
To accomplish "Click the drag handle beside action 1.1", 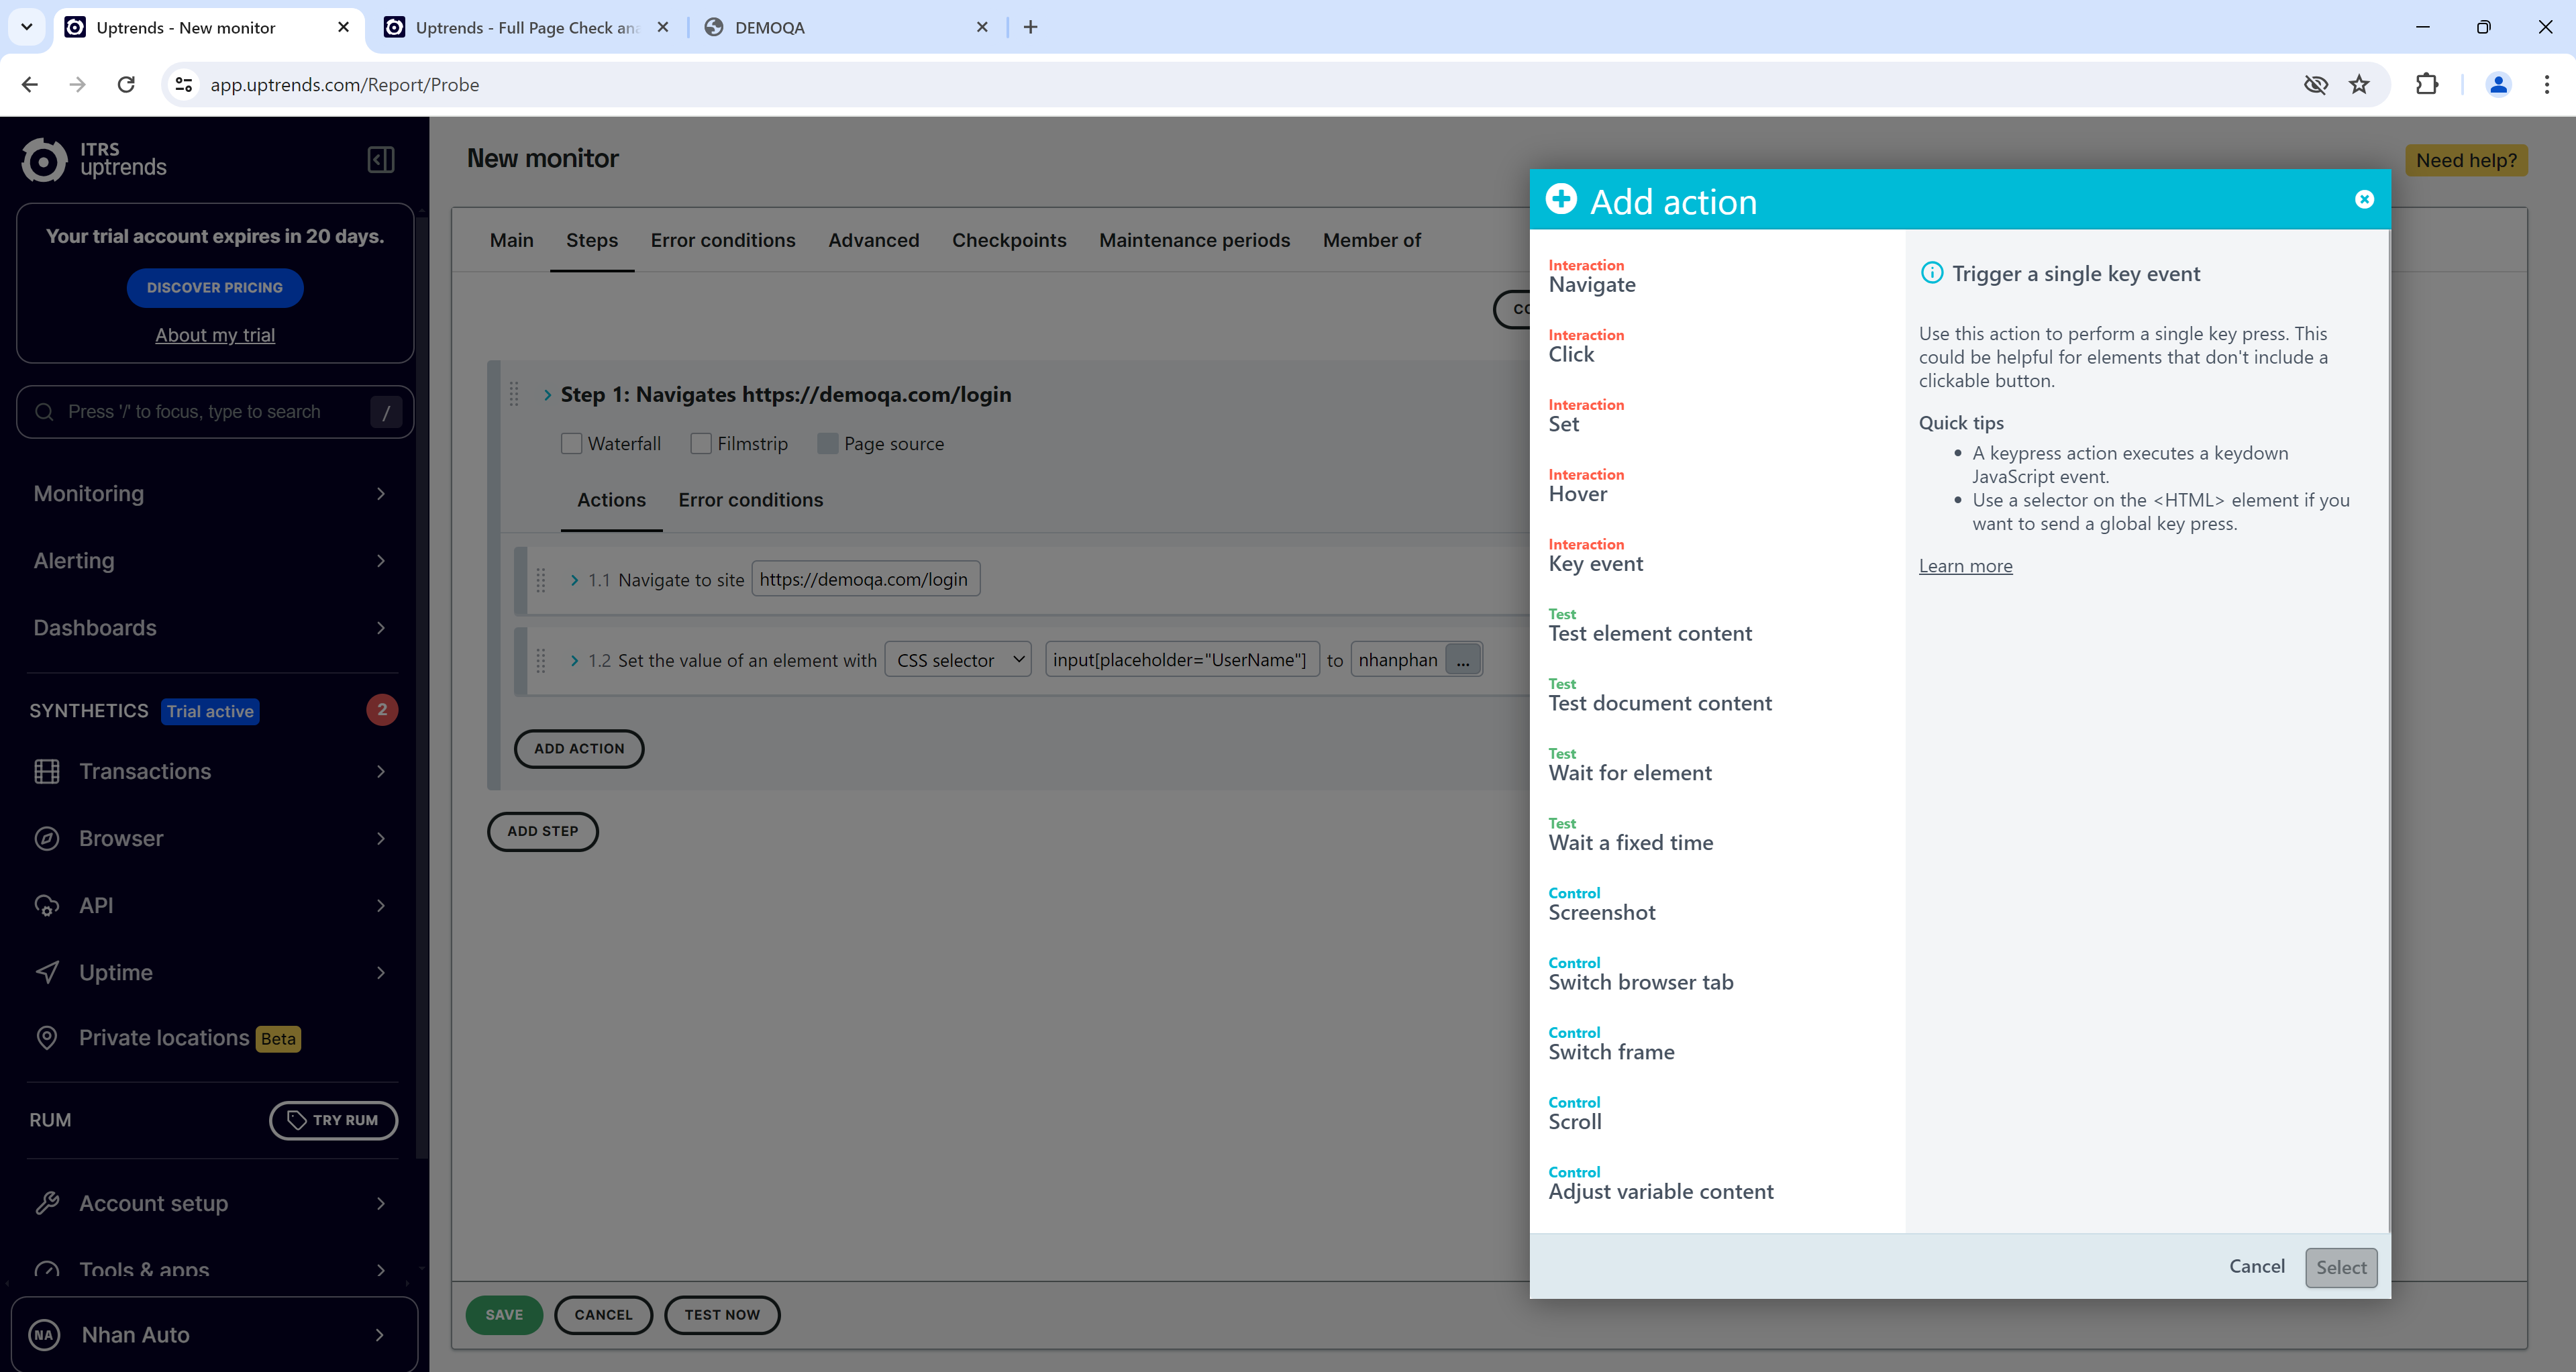I will click(x=541, y=580).
